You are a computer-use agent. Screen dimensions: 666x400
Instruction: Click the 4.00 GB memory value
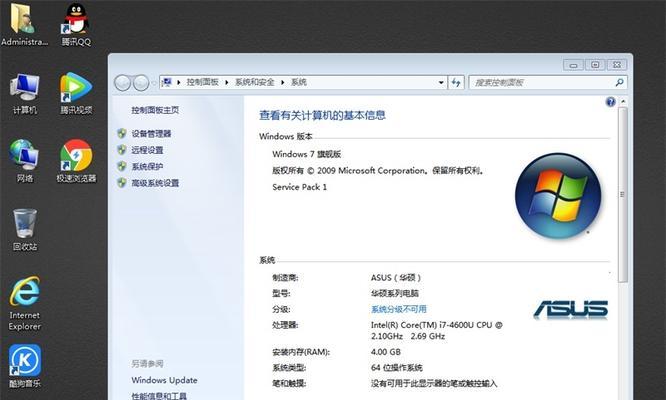pos(386,352)
